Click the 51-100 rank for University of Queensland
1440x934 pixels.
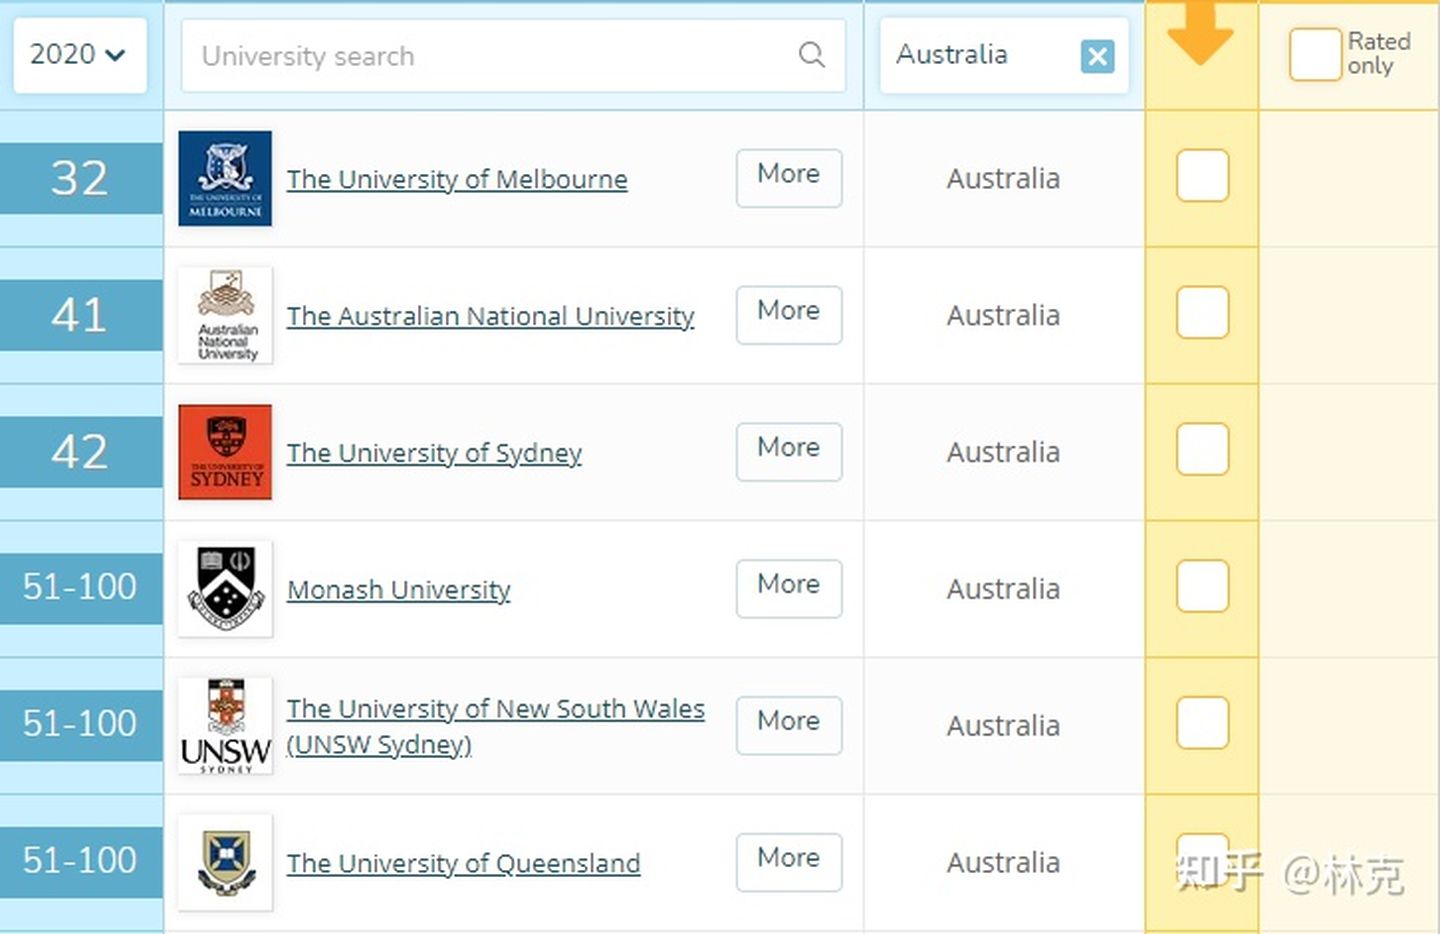tap(80, 862)
